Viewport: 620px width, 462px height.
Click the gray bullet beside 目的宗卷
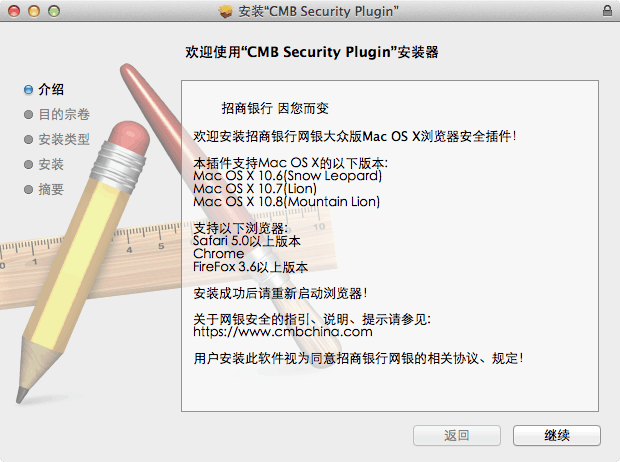[x=28, y=114]
